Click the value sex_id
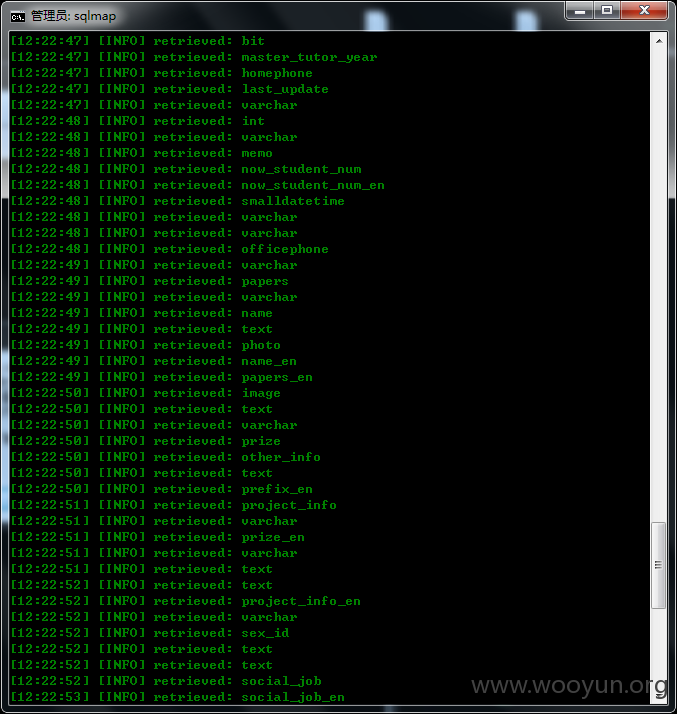 pos(265,633)
